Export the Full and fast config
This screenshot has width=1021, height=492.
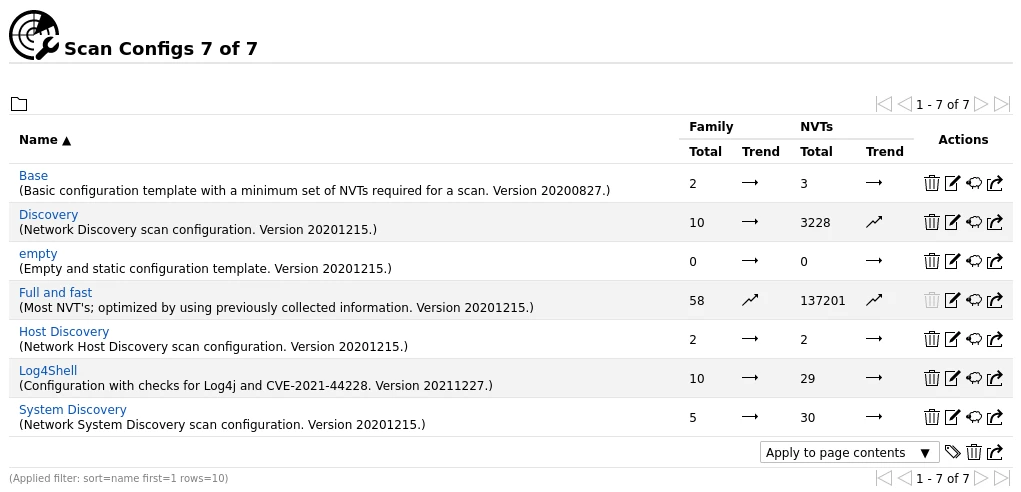(995, 300)
